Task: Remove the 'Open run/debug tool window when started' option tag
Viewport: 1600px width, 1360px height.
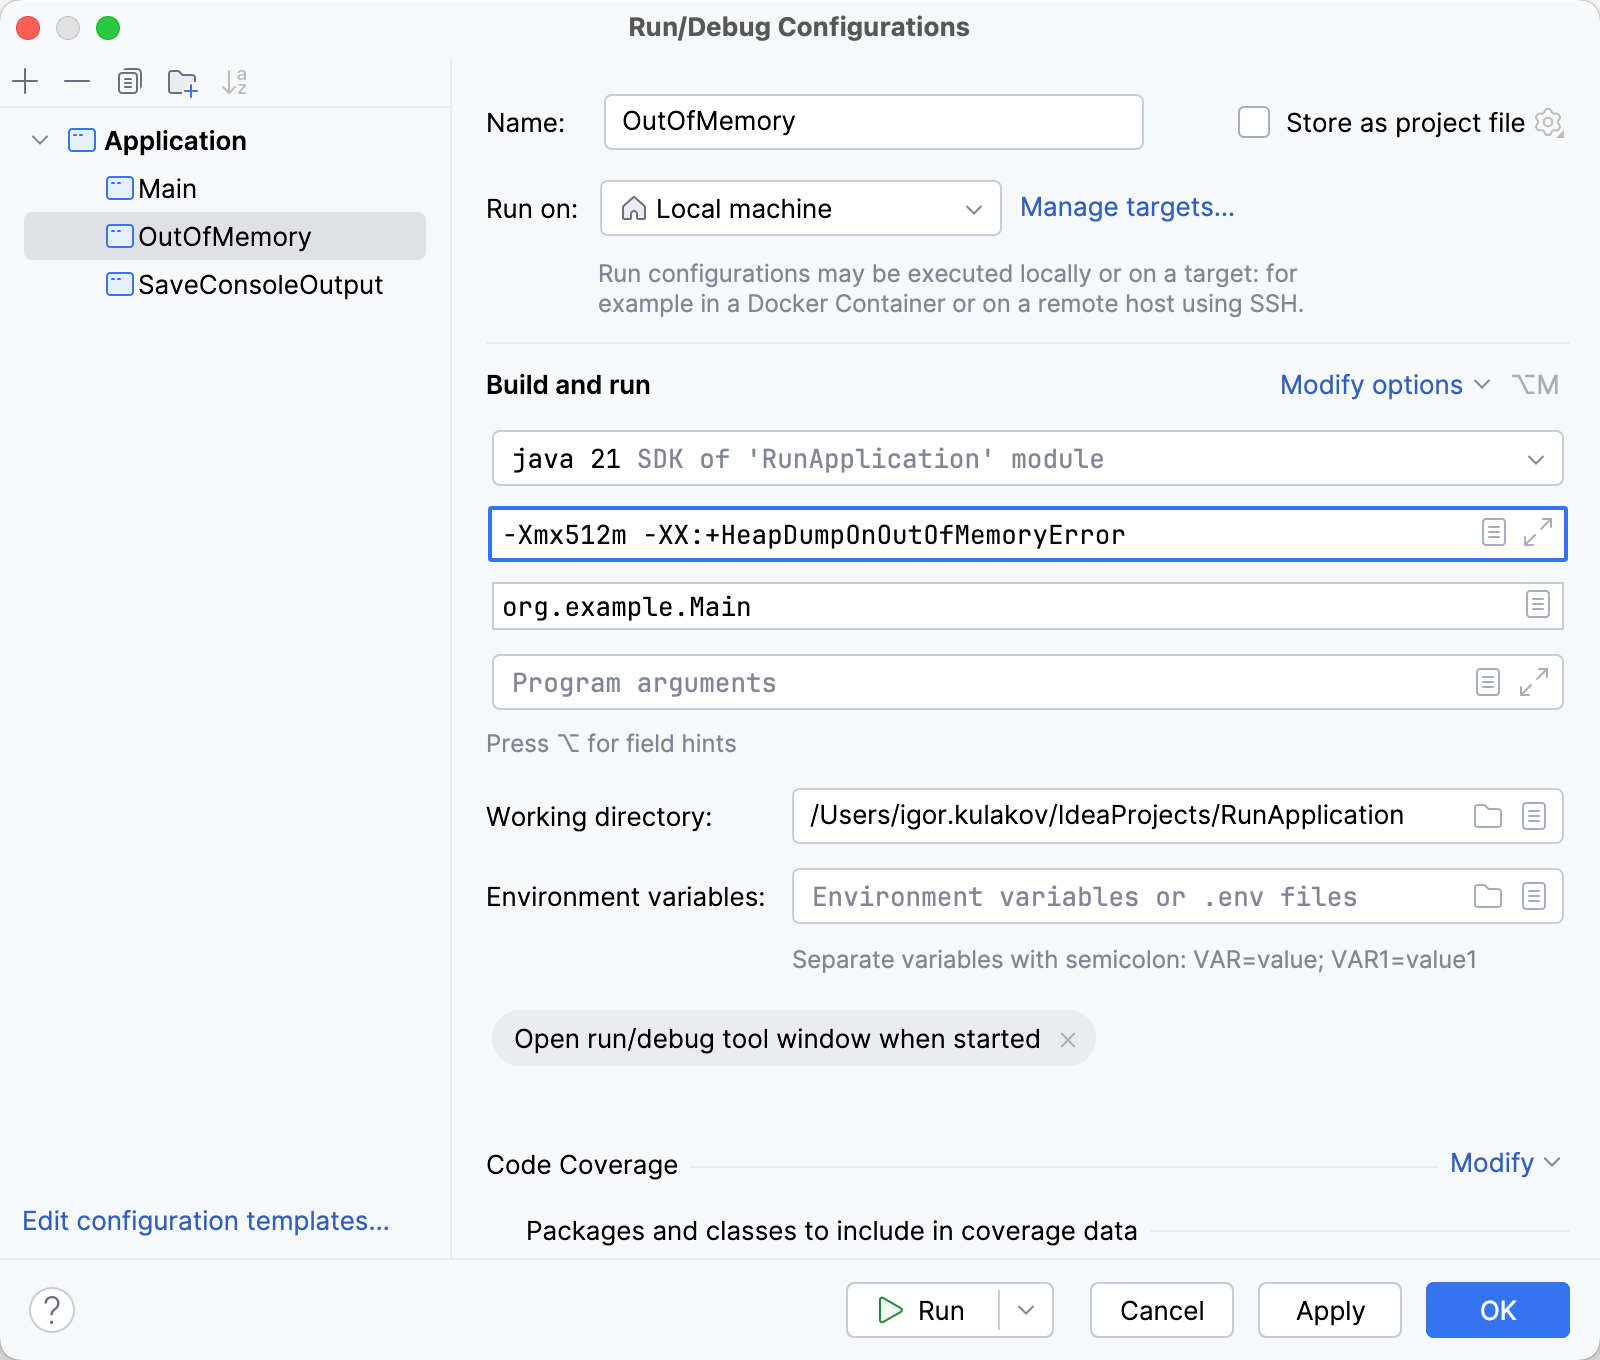Action: pos(1068,1040)
